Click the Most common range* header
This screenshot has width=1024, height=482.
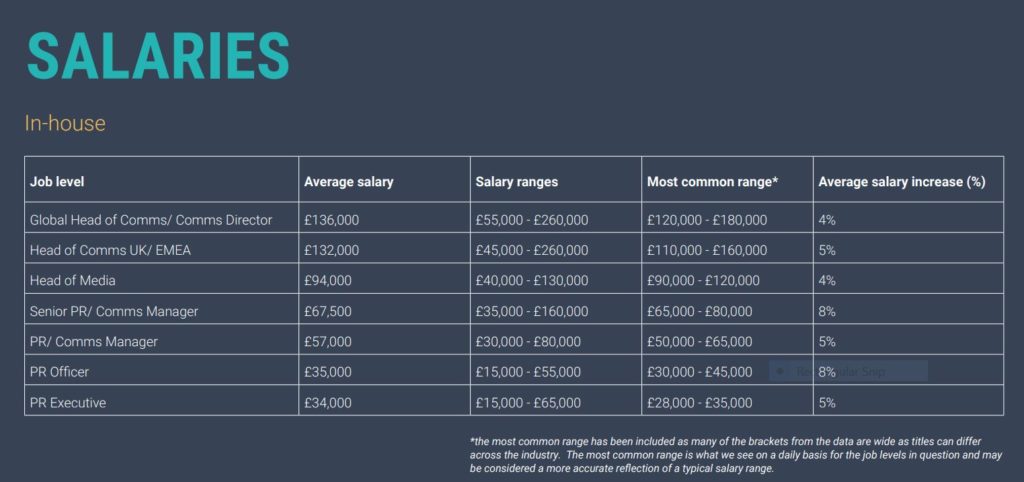click(713, 182)
